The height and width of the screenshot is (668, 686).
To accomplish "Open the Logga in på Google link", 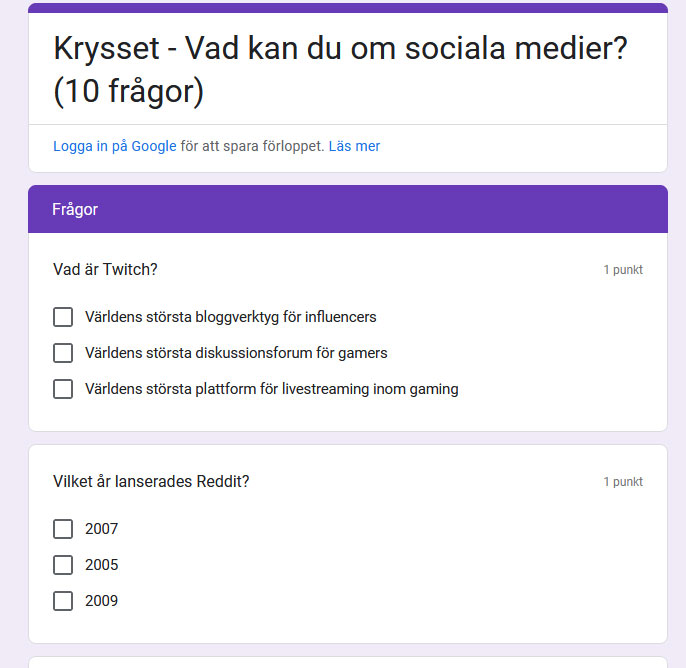I will click(115, 146).
